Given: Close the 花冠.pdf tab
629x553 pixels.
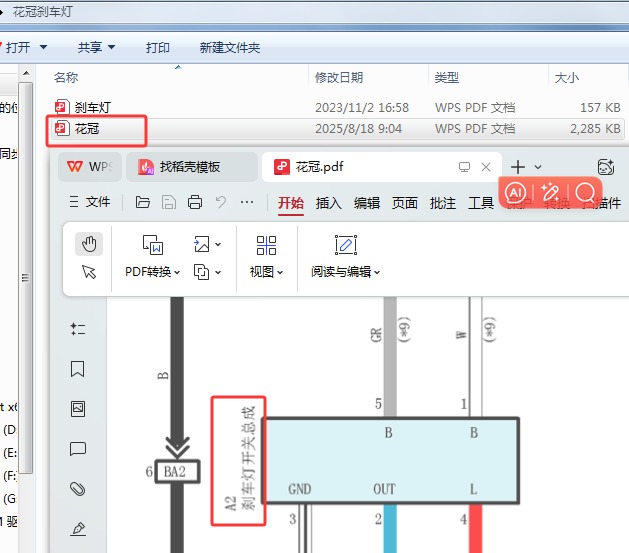Looking at the screenshot, I should (486, 167).
